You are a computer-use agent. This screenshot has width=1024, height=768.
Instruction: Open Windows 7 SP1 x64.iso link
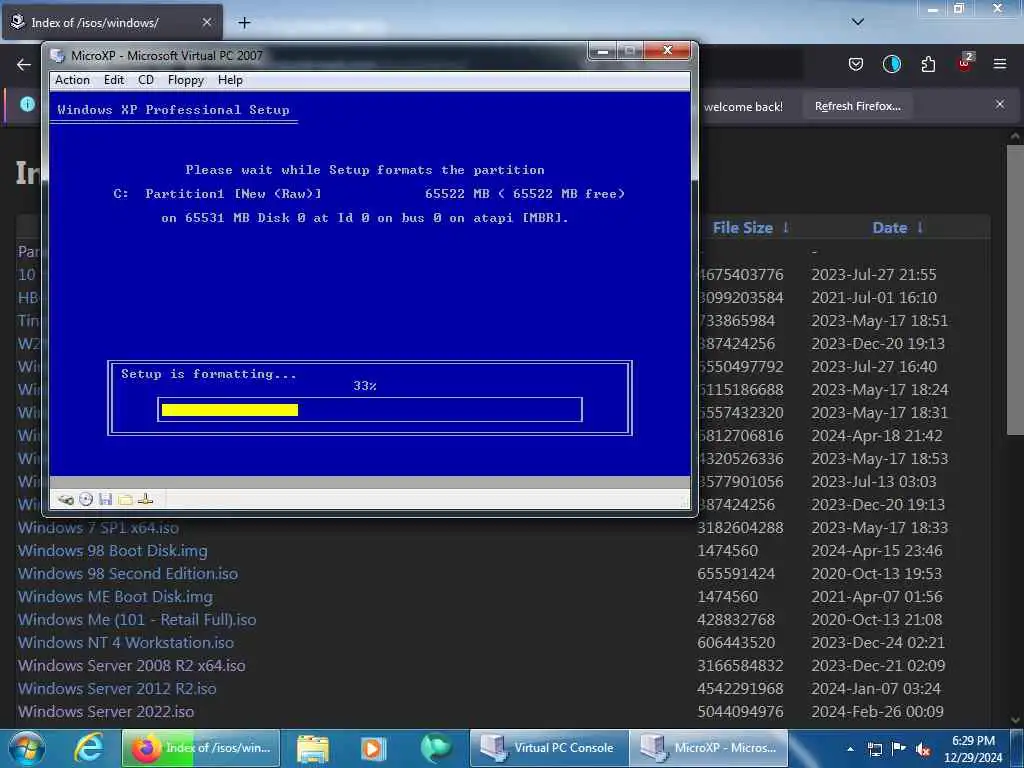[x=98, y=528]
